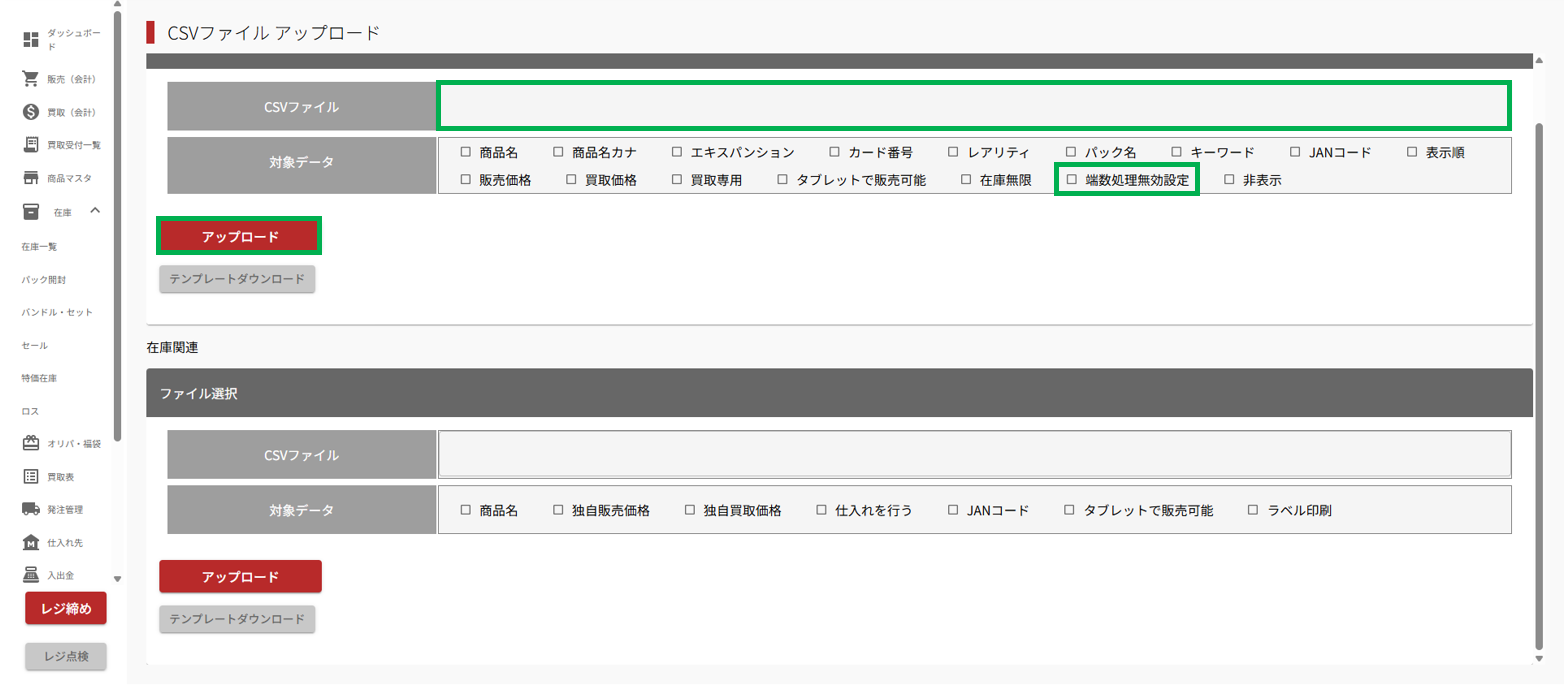
Task: Click the sidebar scroll down arrow
Action: pyautogui.click(x=117, y=578)
